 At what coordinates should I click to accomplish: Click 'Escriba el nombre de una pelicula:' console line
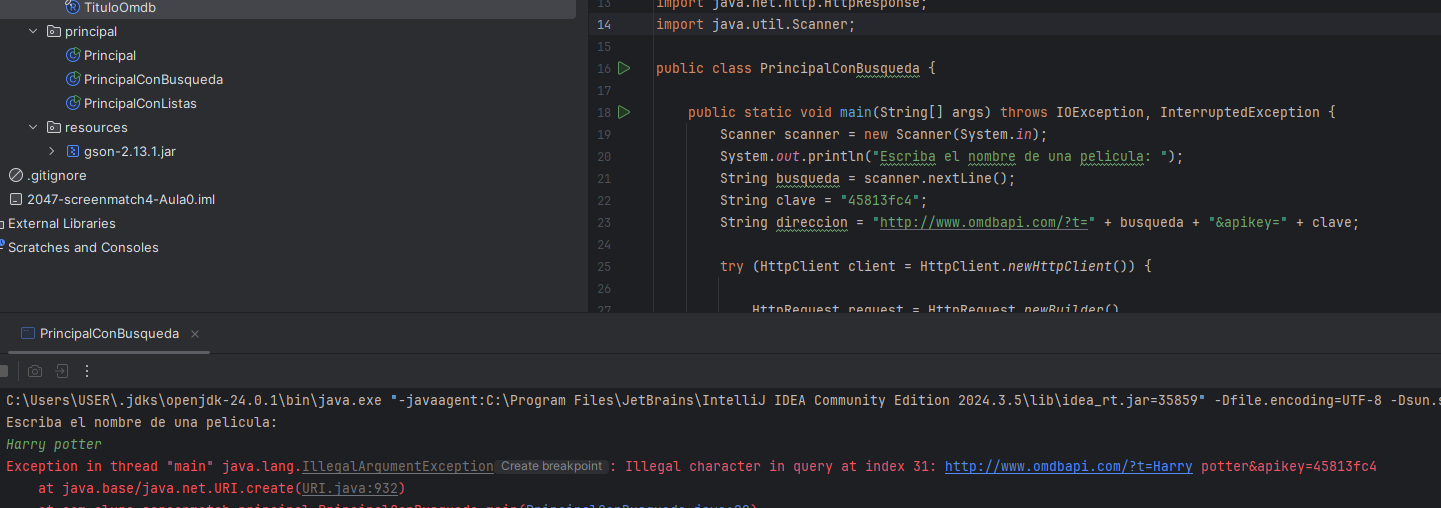tap(141, 422)
